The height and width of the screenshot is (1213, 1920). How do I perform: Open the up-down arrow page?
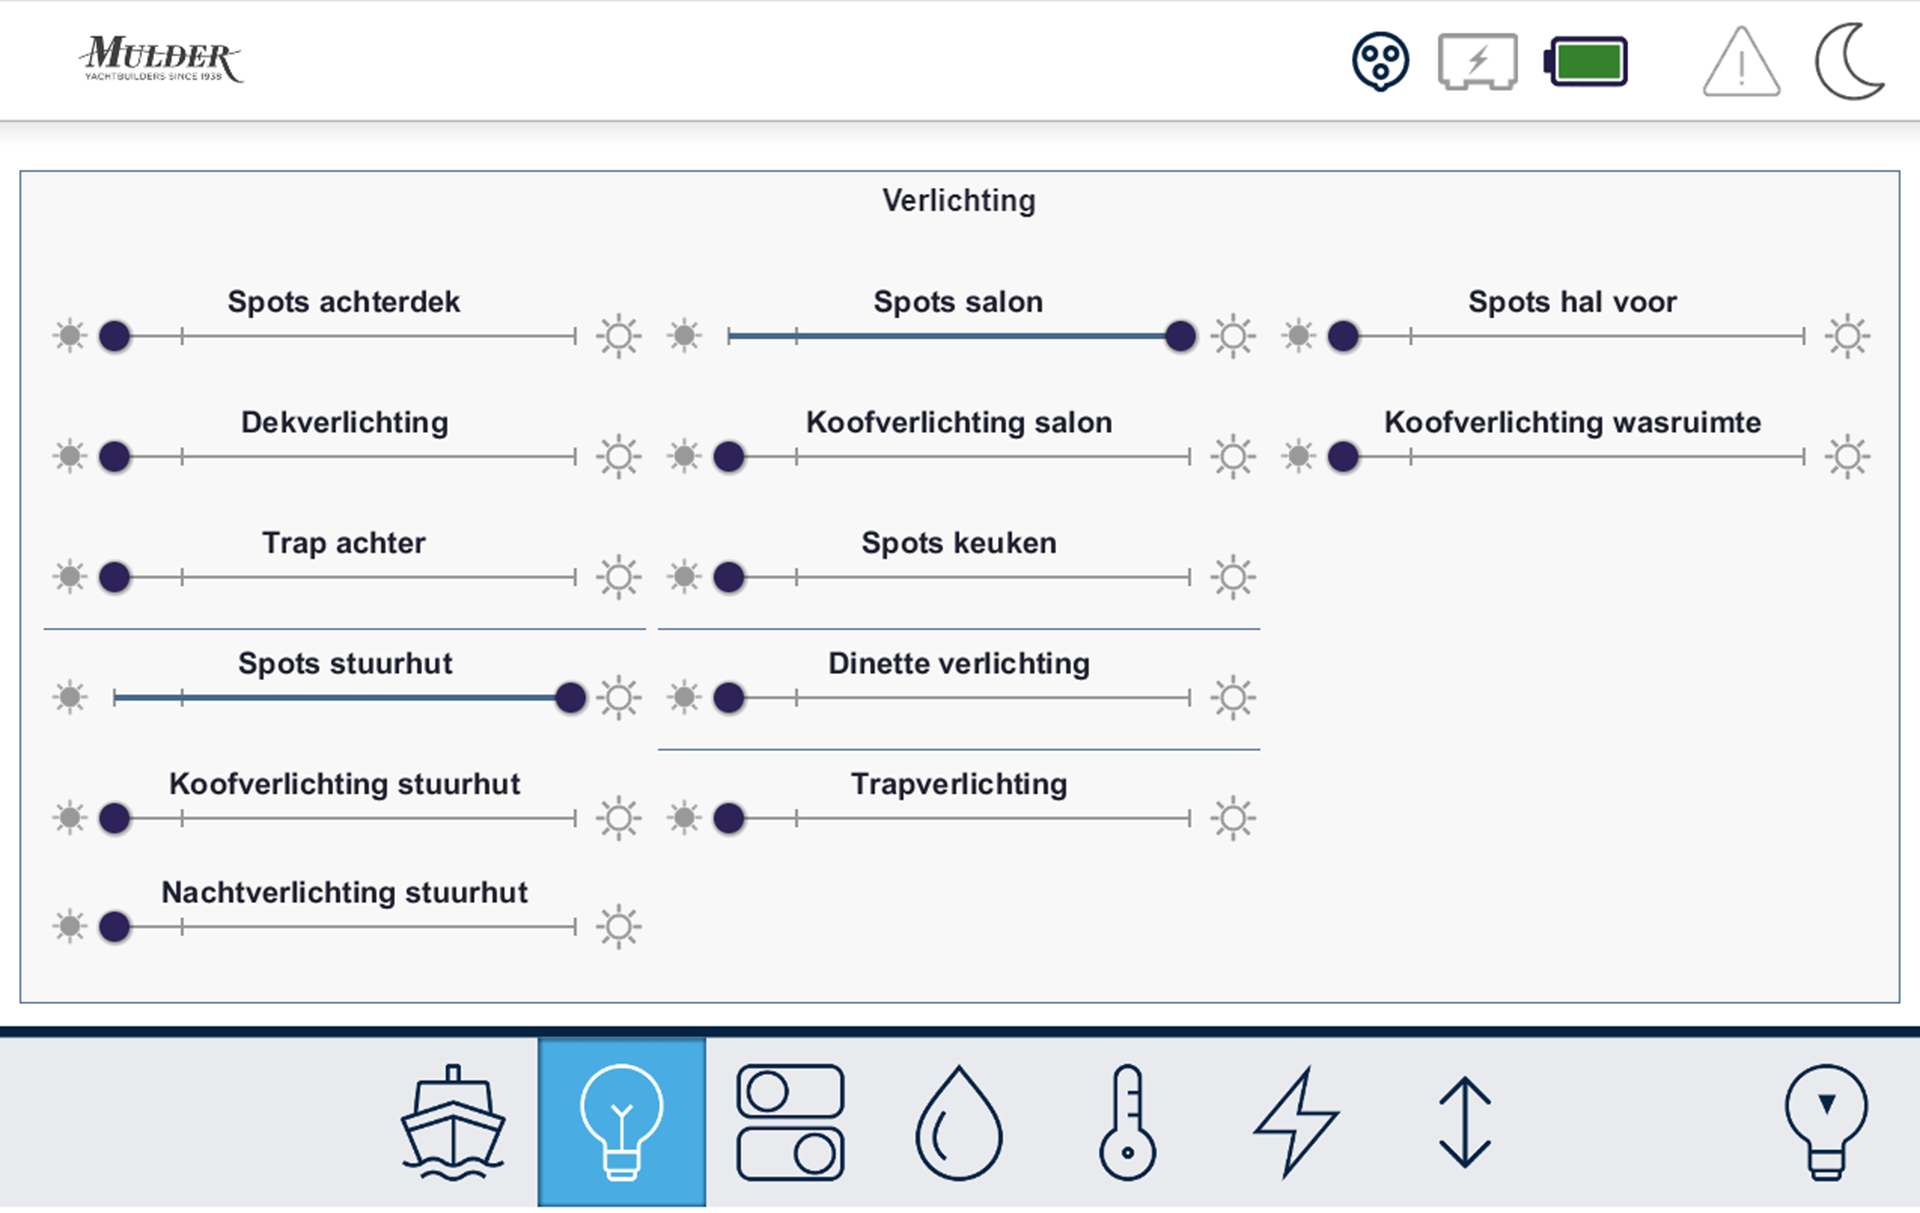coord(1465,1122)
